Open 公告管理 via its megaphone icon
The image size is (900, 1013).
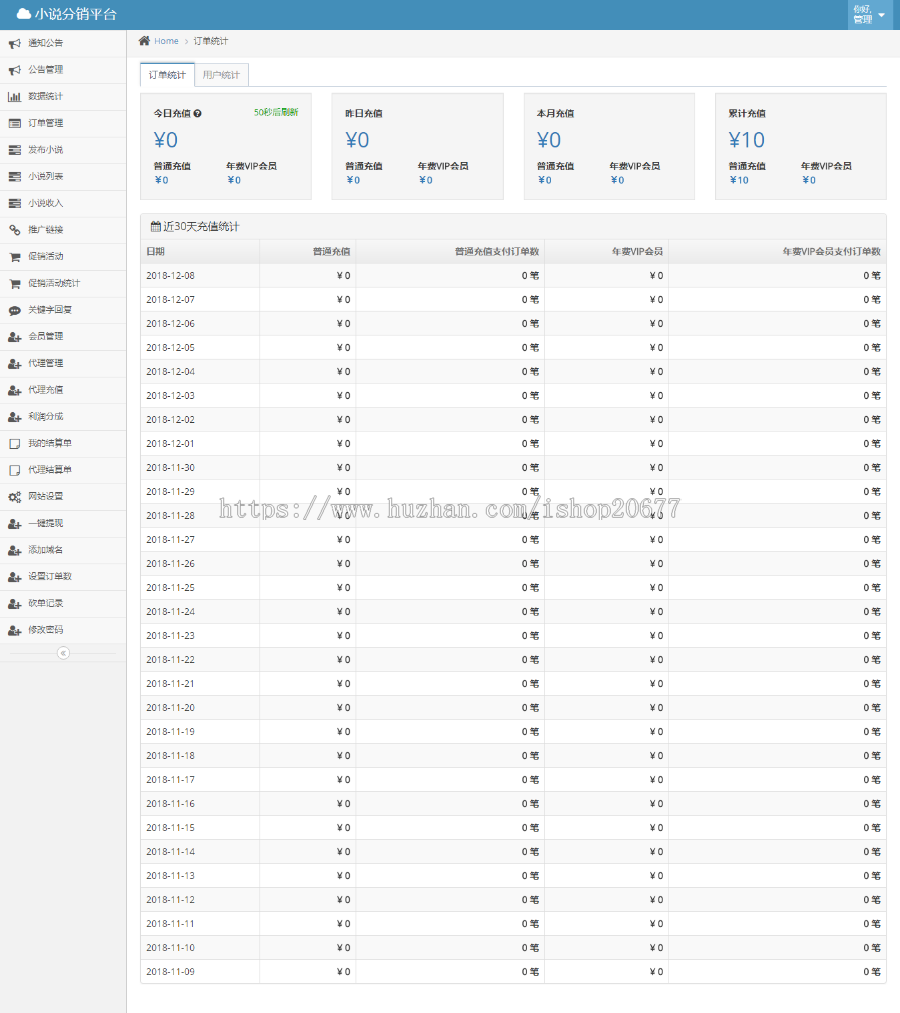(14, 70)
